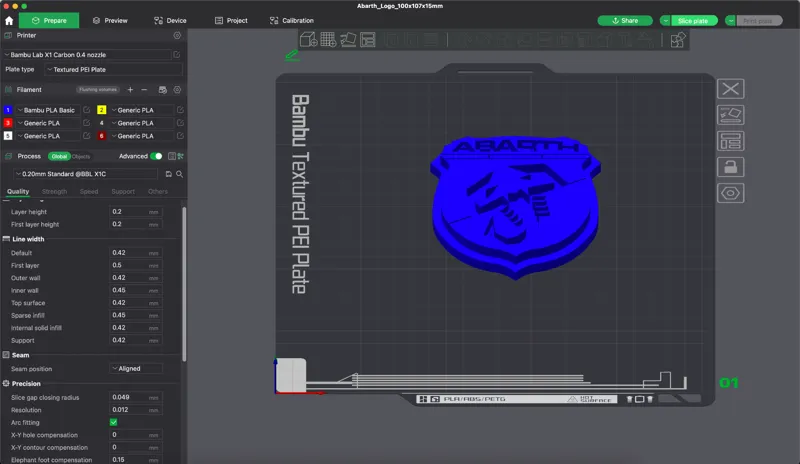
Task: Uncheck the Arc fitting checkbox
Action: pos(113,422)
